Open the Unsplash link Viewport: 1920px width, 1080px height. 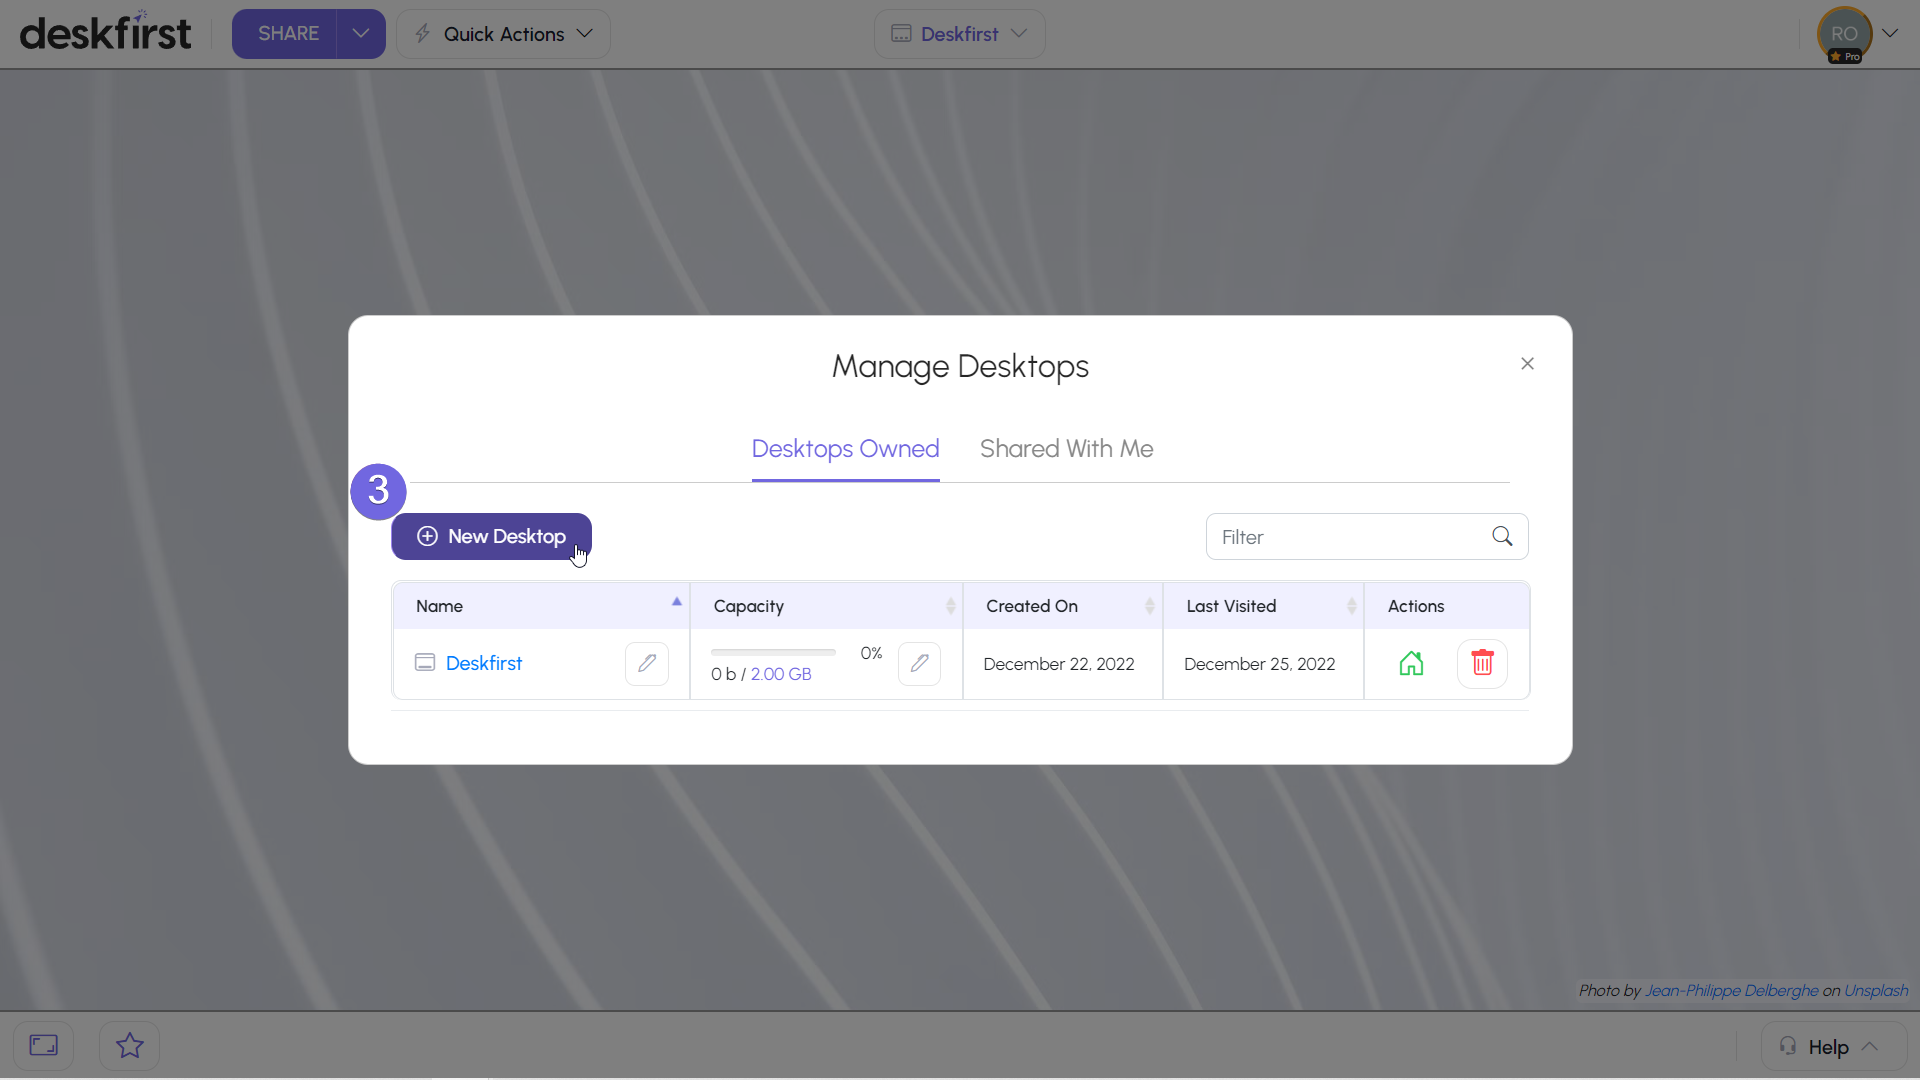tap(1876, 990)
